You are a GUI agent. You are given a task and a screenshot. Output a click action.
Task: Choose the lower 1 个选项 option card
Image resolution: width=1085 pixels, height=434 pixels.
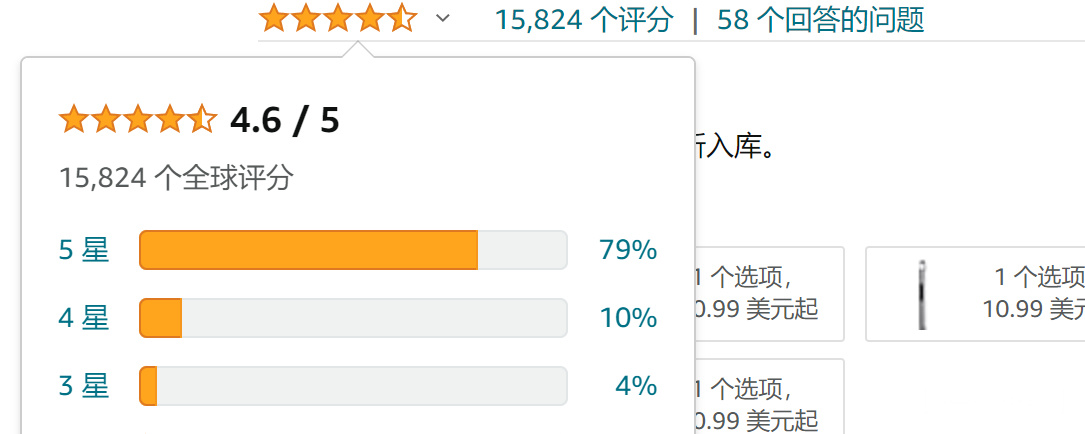click(x=769, y=397)
